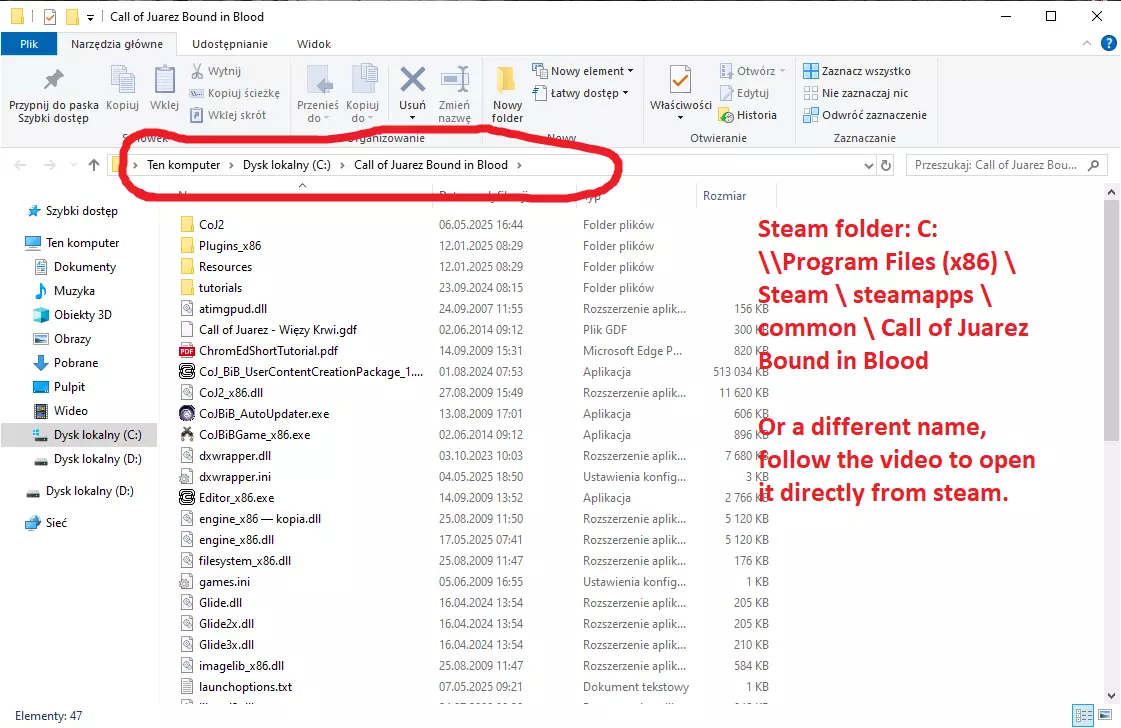
Task: Select Editor_x86.exe file
Action: tap(227, 498)
